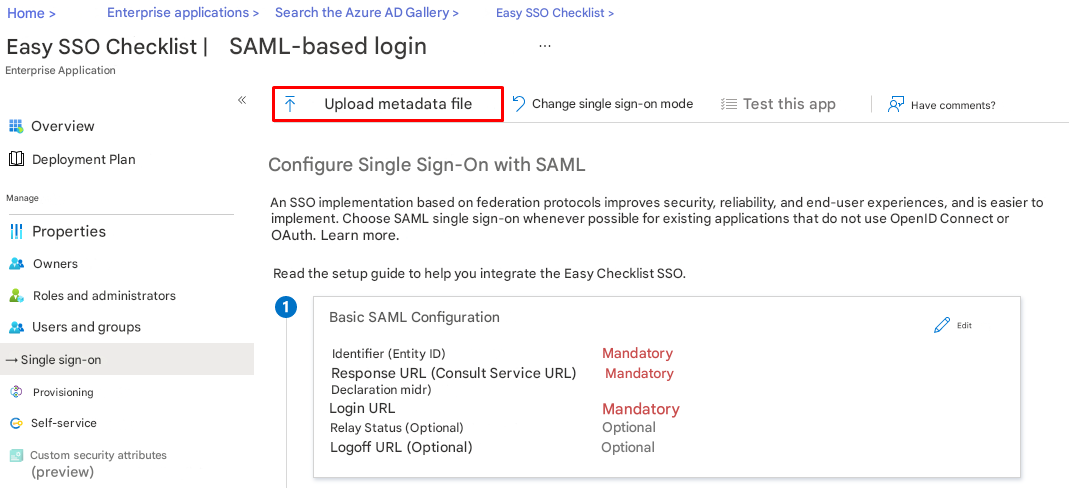Click the Overview grid icon
The width and height of the screenshot is (1069, 488).
pos(16,126)
